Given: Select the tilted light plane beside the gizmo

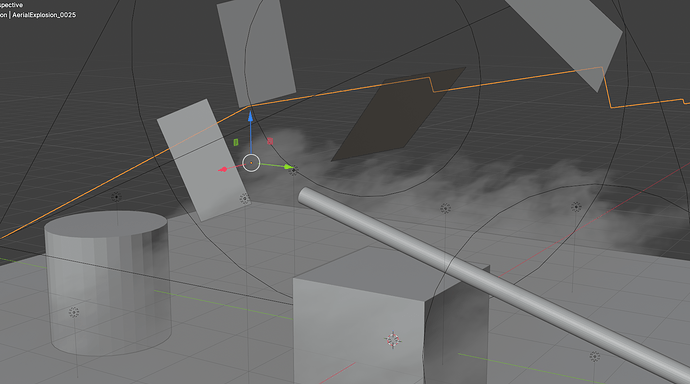Looking at the screenshot, I should [x=203, y=160].
